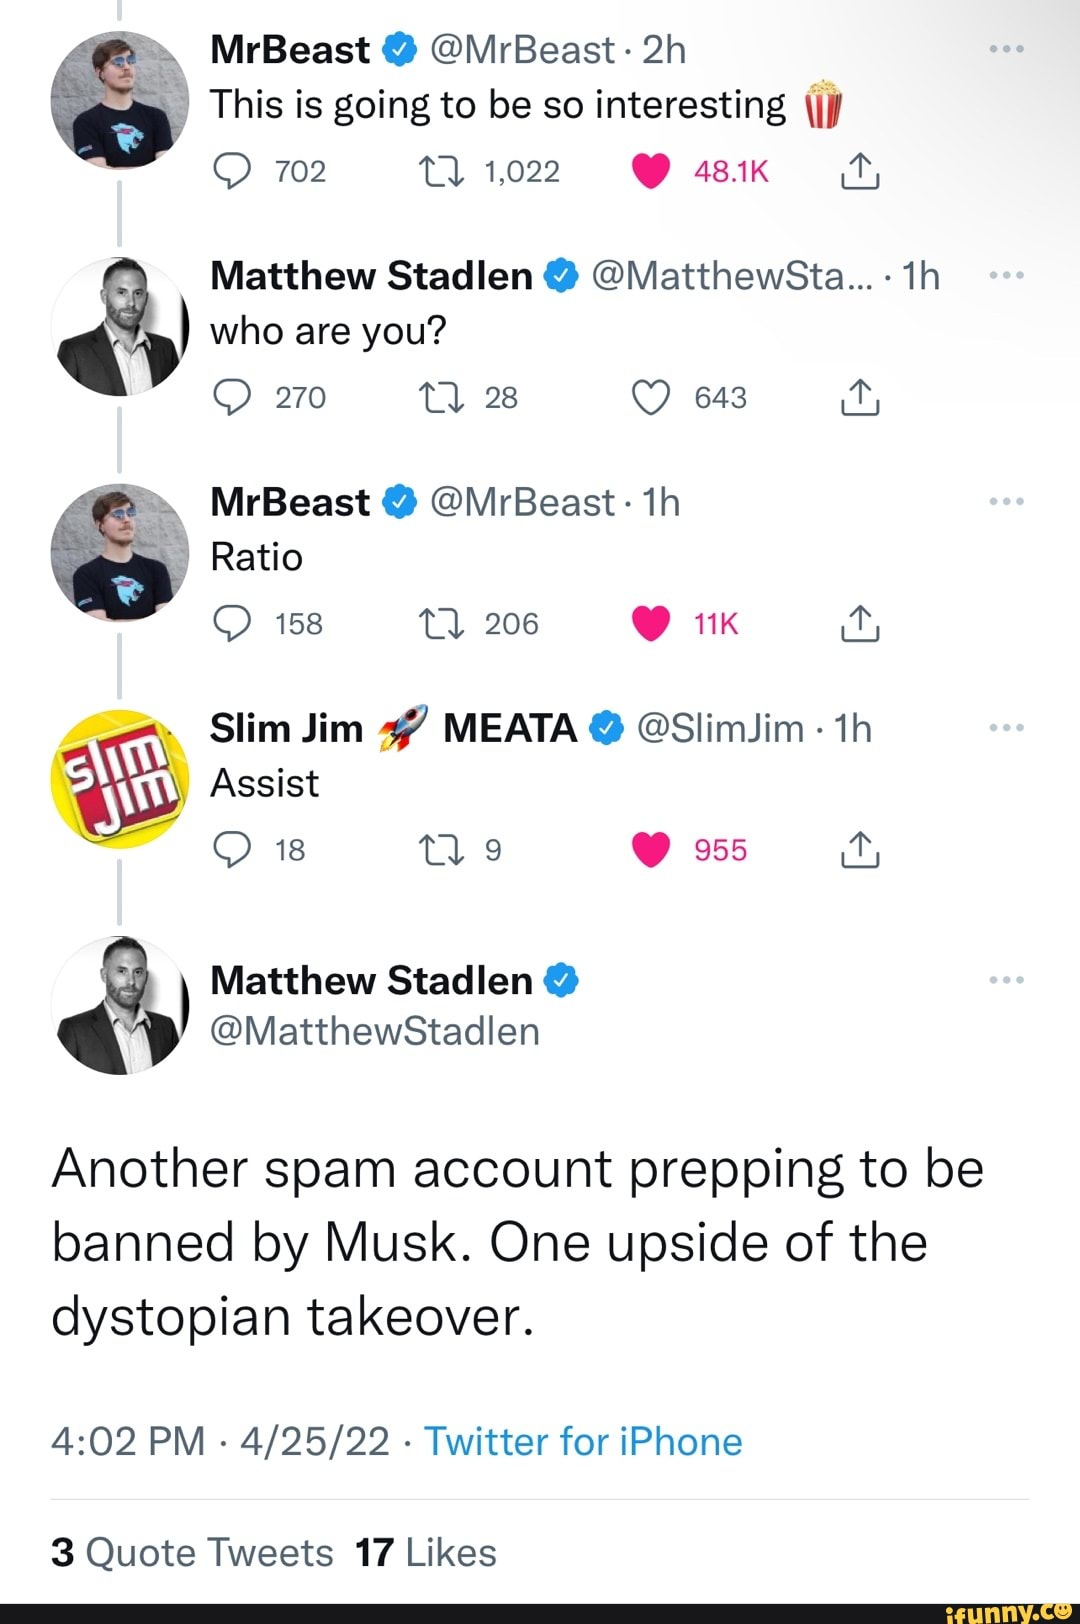Unlike Slim Jim's Assist reply

[652, 849]
